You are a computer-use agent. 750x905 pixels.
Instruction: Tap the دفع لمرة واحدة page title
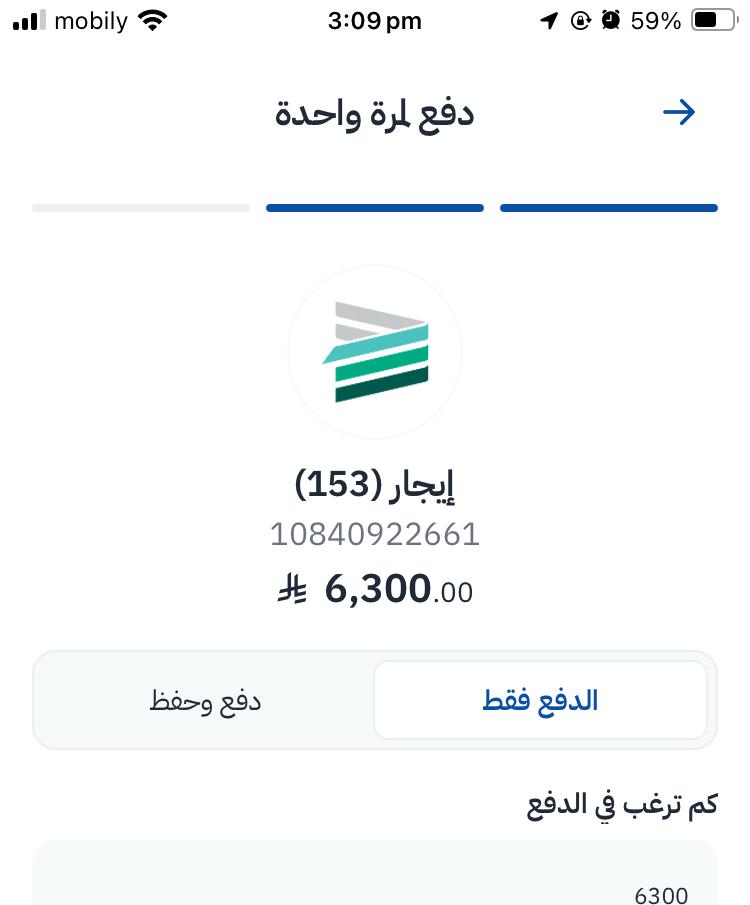tap(375, 113)
